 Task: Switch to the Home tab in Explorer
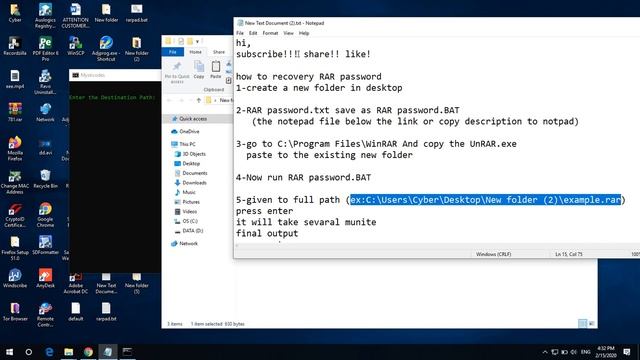[x=195, y=52]
